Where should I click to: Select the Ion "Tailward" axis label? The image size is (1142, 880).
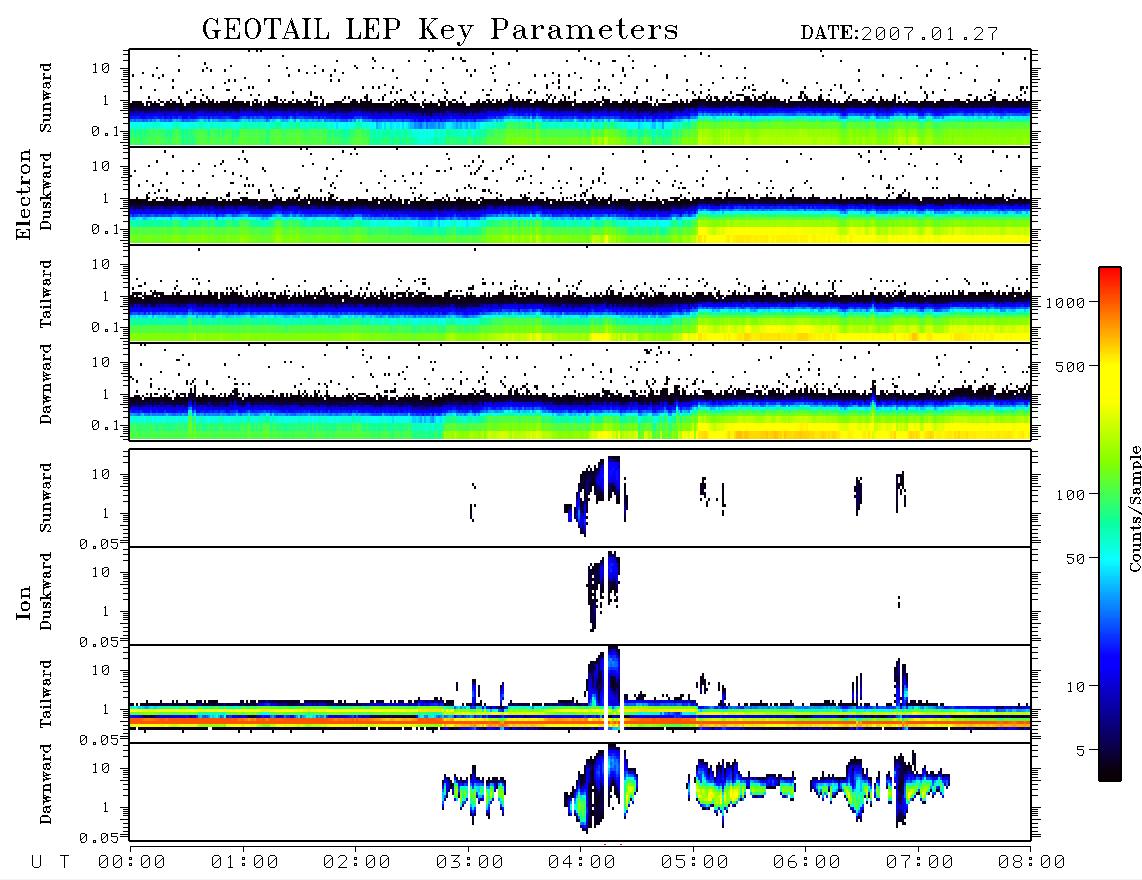(x=46, y=694)
